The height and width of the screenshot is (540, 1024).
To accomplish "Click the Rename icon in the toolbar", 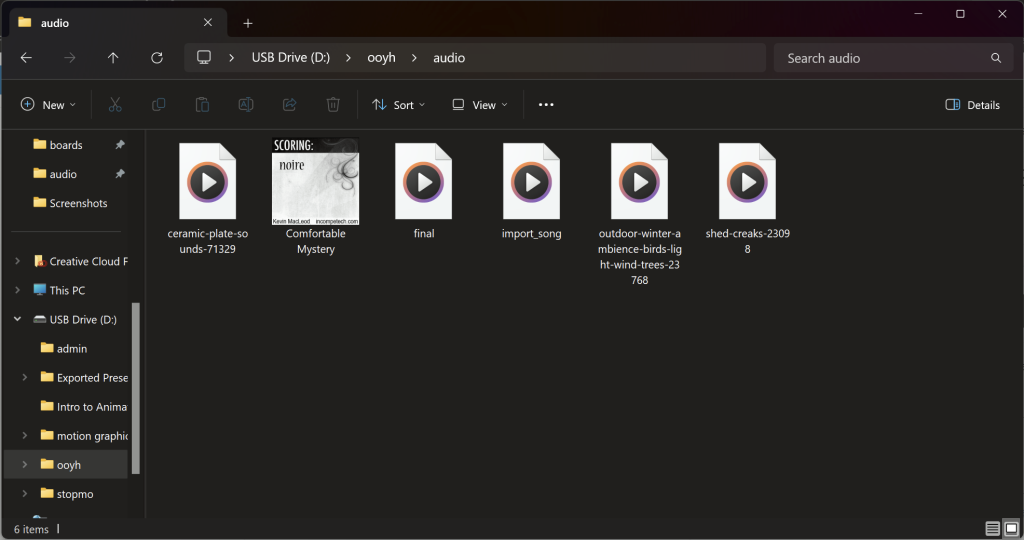I will (246, 104).
